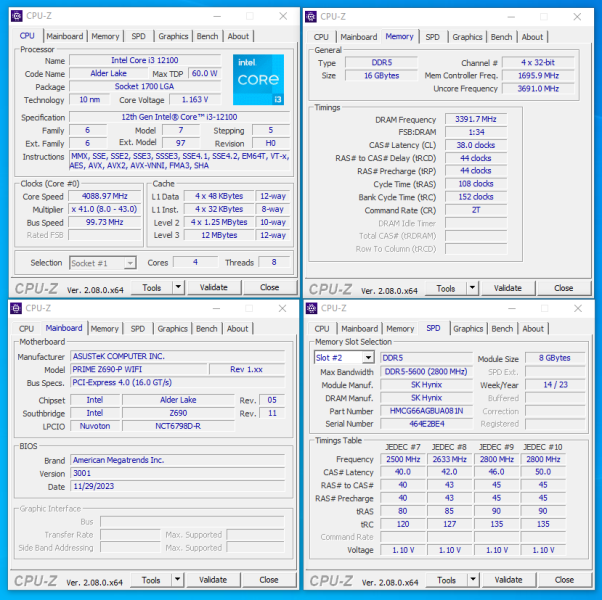
Task: Click the Part Number field HMCG66AGBUA081N
Action: [x=424, y=411]
